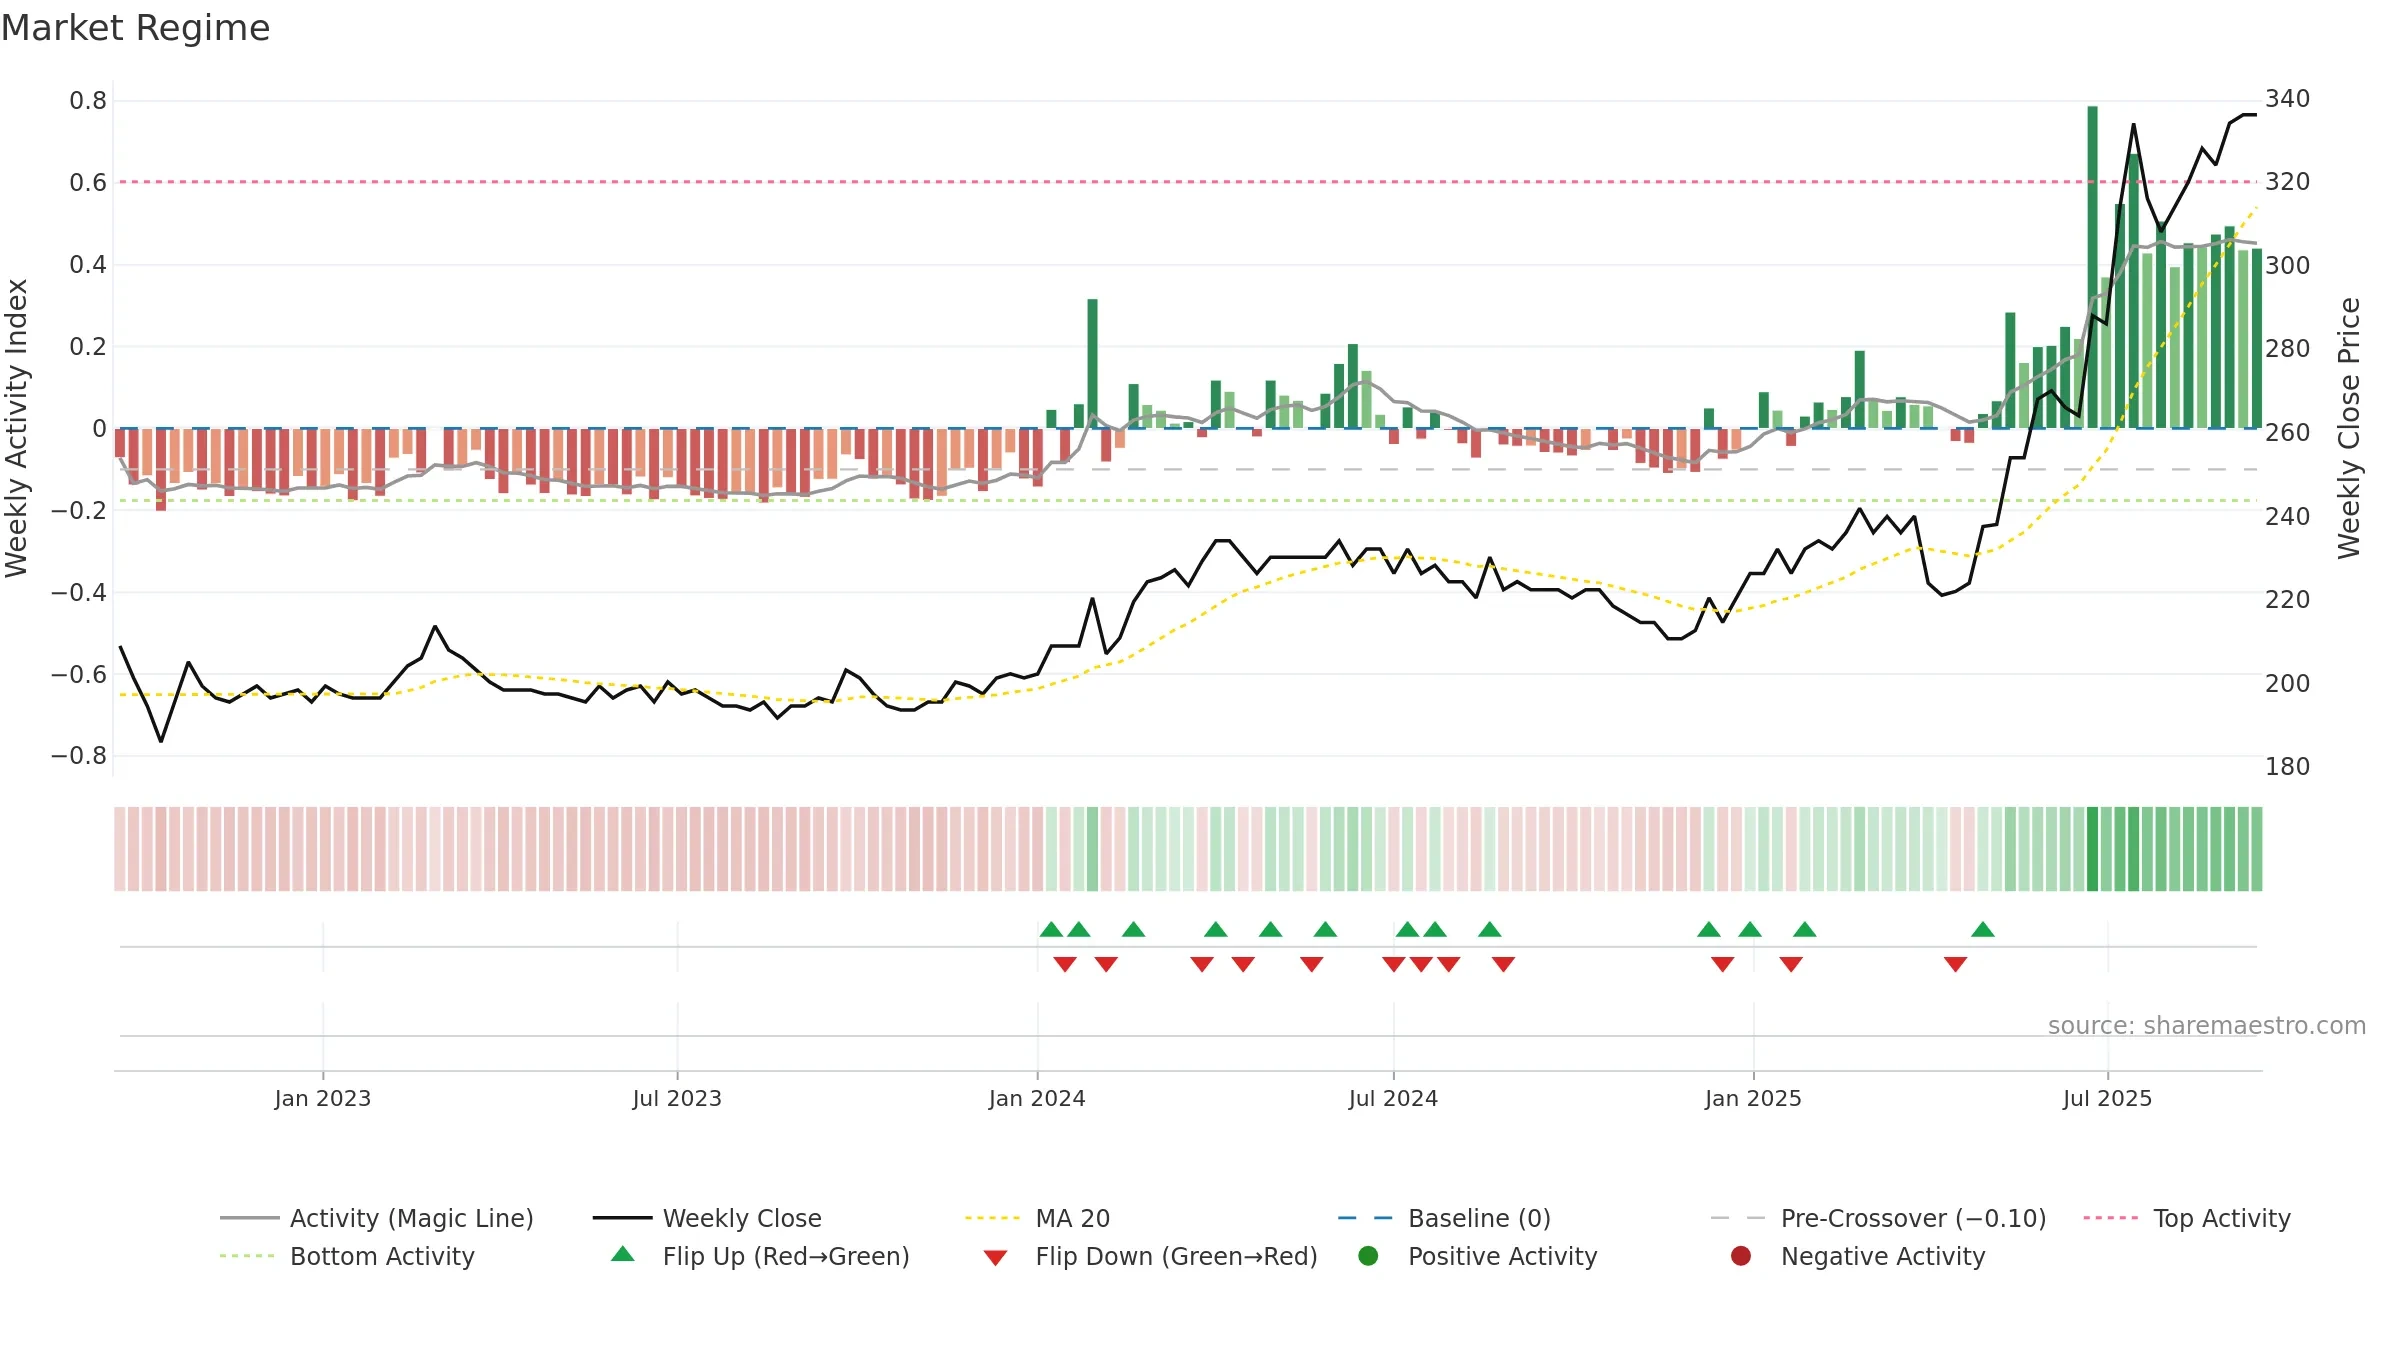Click the Jul 2024 x-axis label
The height and width of the screenshot is (1350, 2400).
click(x=1393, y=1098)
